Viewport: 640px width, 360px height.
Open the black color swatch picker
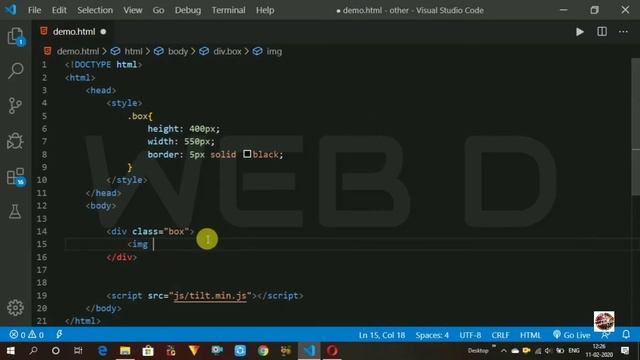[x=247, y=154]
